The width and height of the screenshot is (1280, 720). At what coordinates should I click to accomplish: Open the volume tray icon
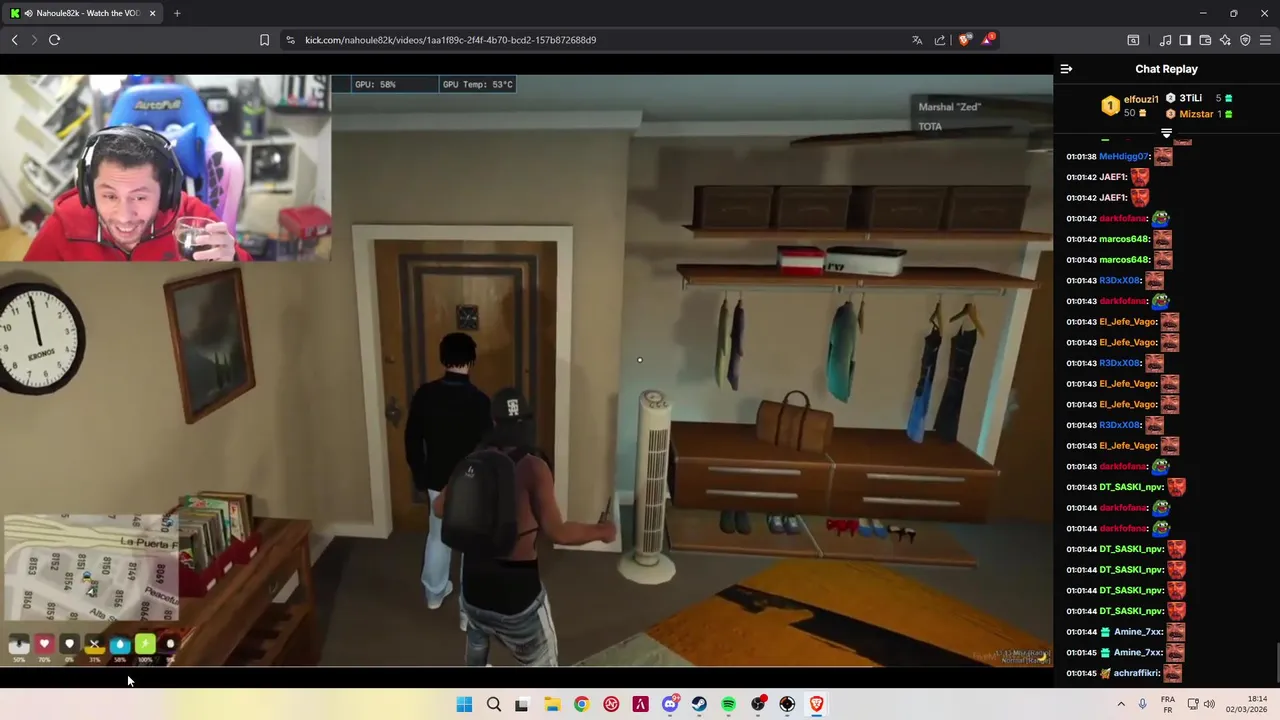click(x=1209, y=704)
